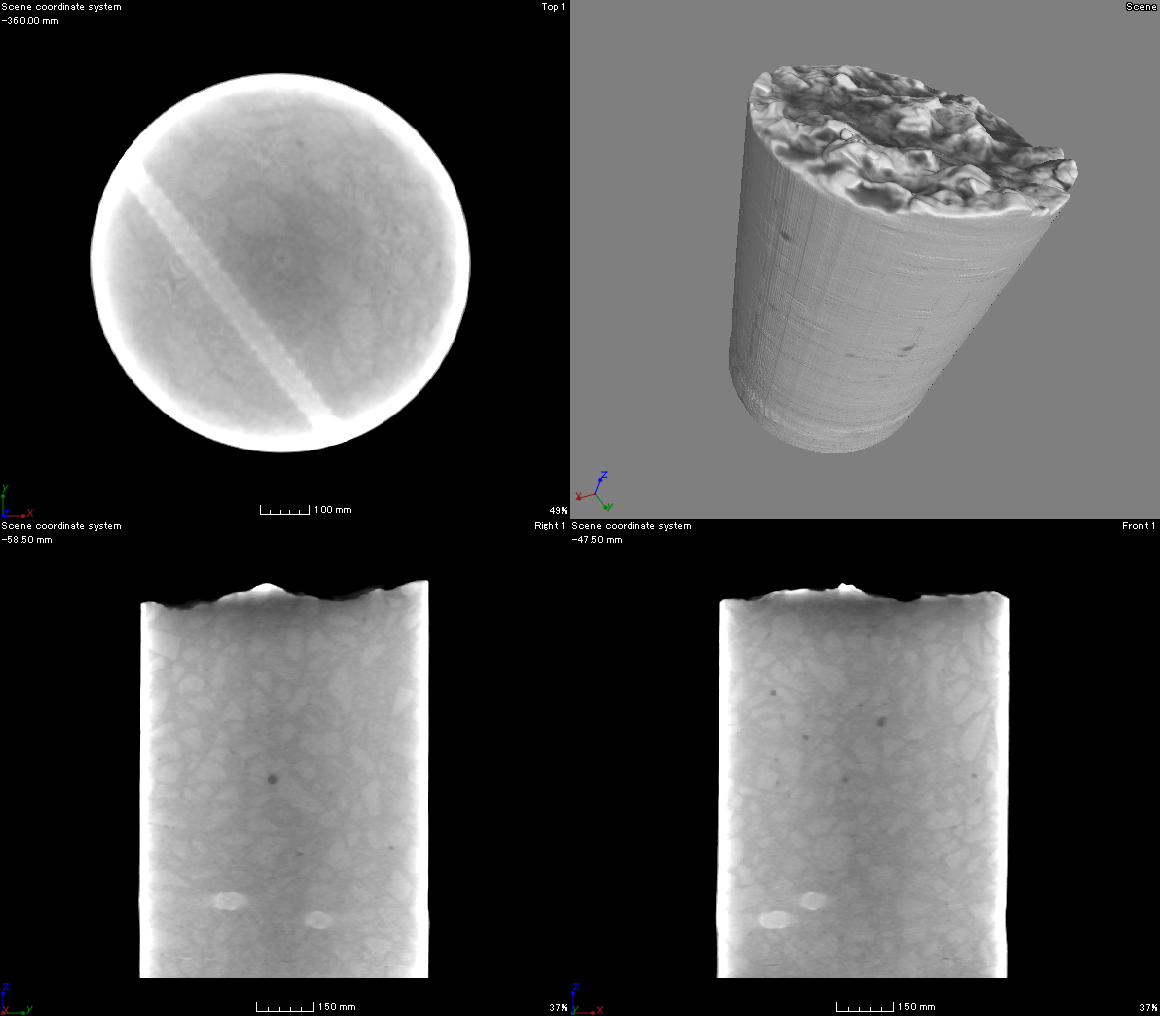Click the blue Z axis arrow on the 3D Scene gizmo
The image size is (1160, 1016).
[x=601, y=480]
